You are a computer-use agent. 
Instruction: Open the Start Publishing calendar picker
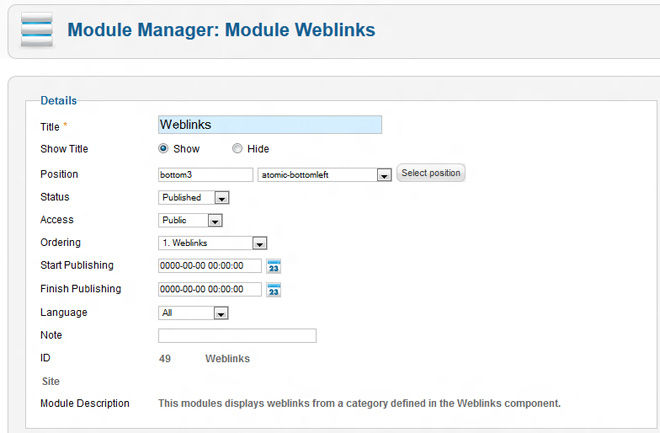click(274, 266)
